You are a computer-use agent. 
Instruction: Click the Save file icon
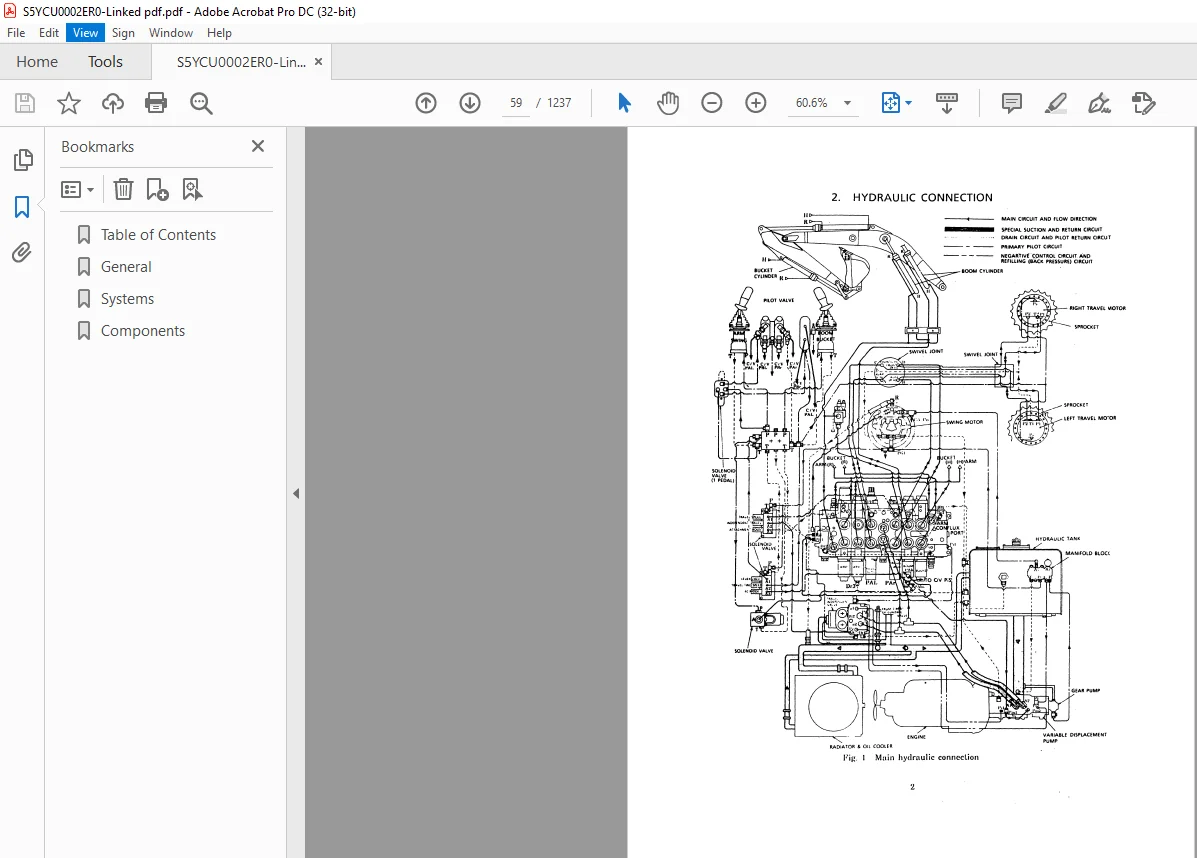[x=25, y=103]
